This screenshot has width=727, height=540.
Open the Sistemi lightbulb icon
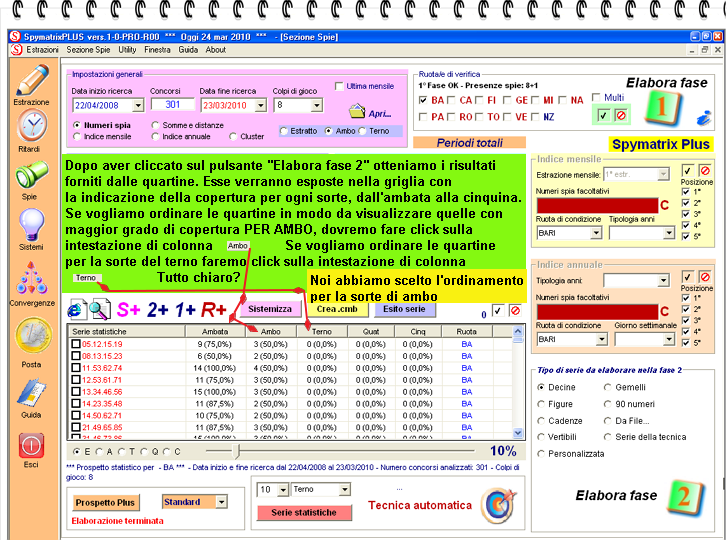(32, 225)
